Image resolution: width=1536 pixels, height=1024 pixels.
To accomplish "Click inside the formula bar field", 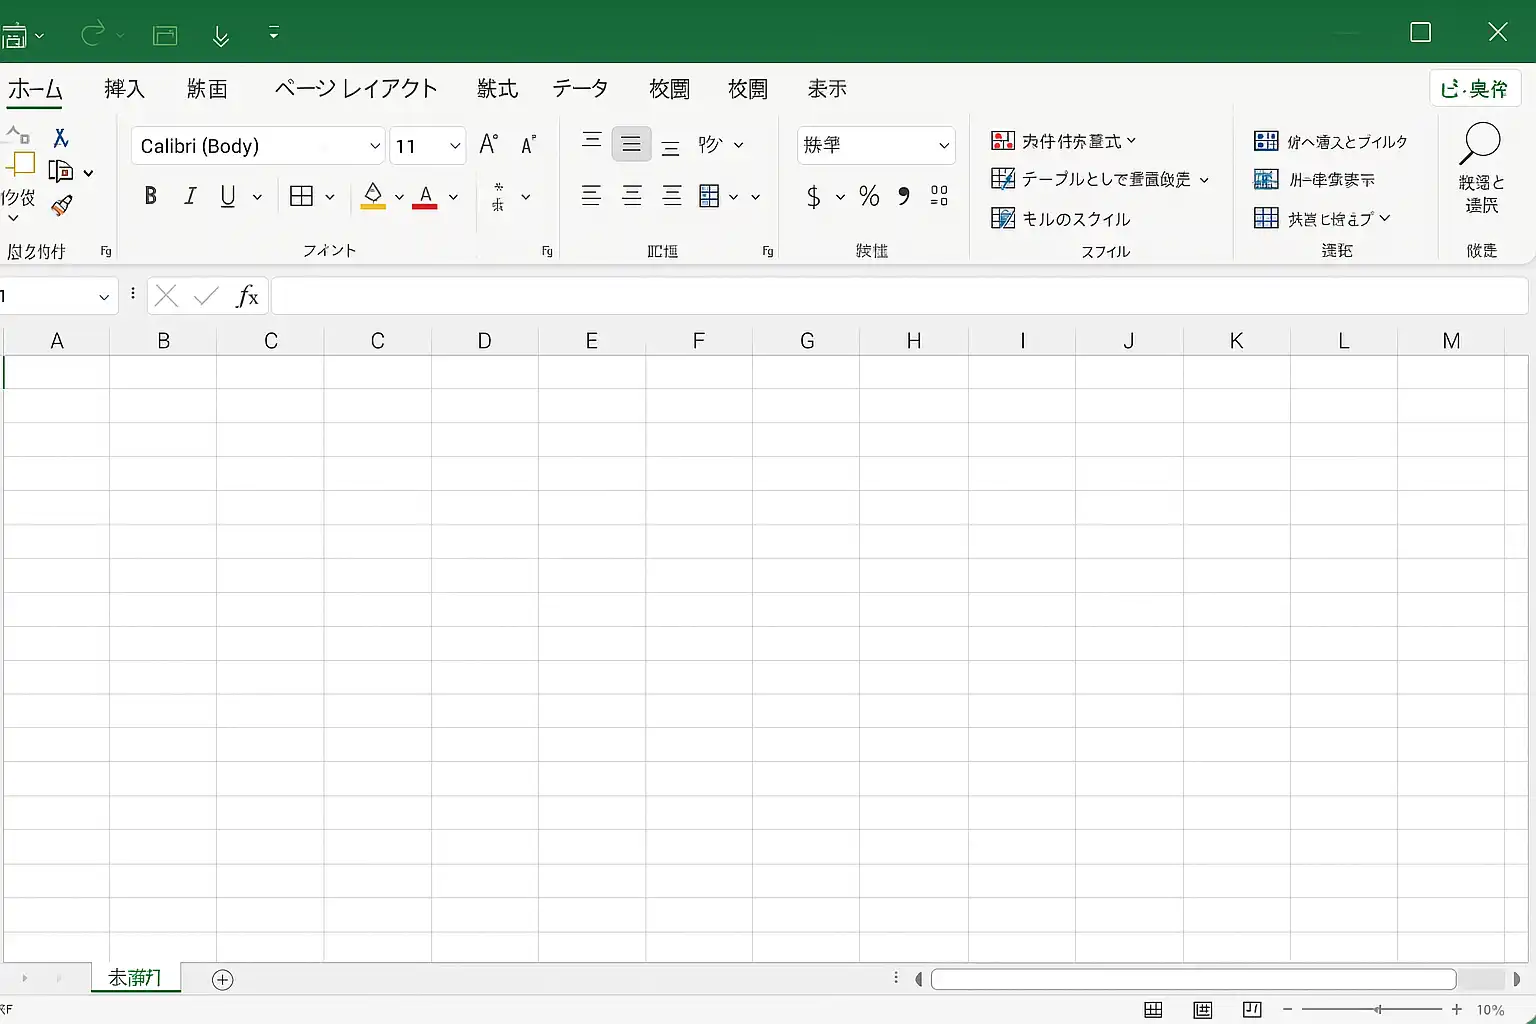I will (x=899, y=296).
